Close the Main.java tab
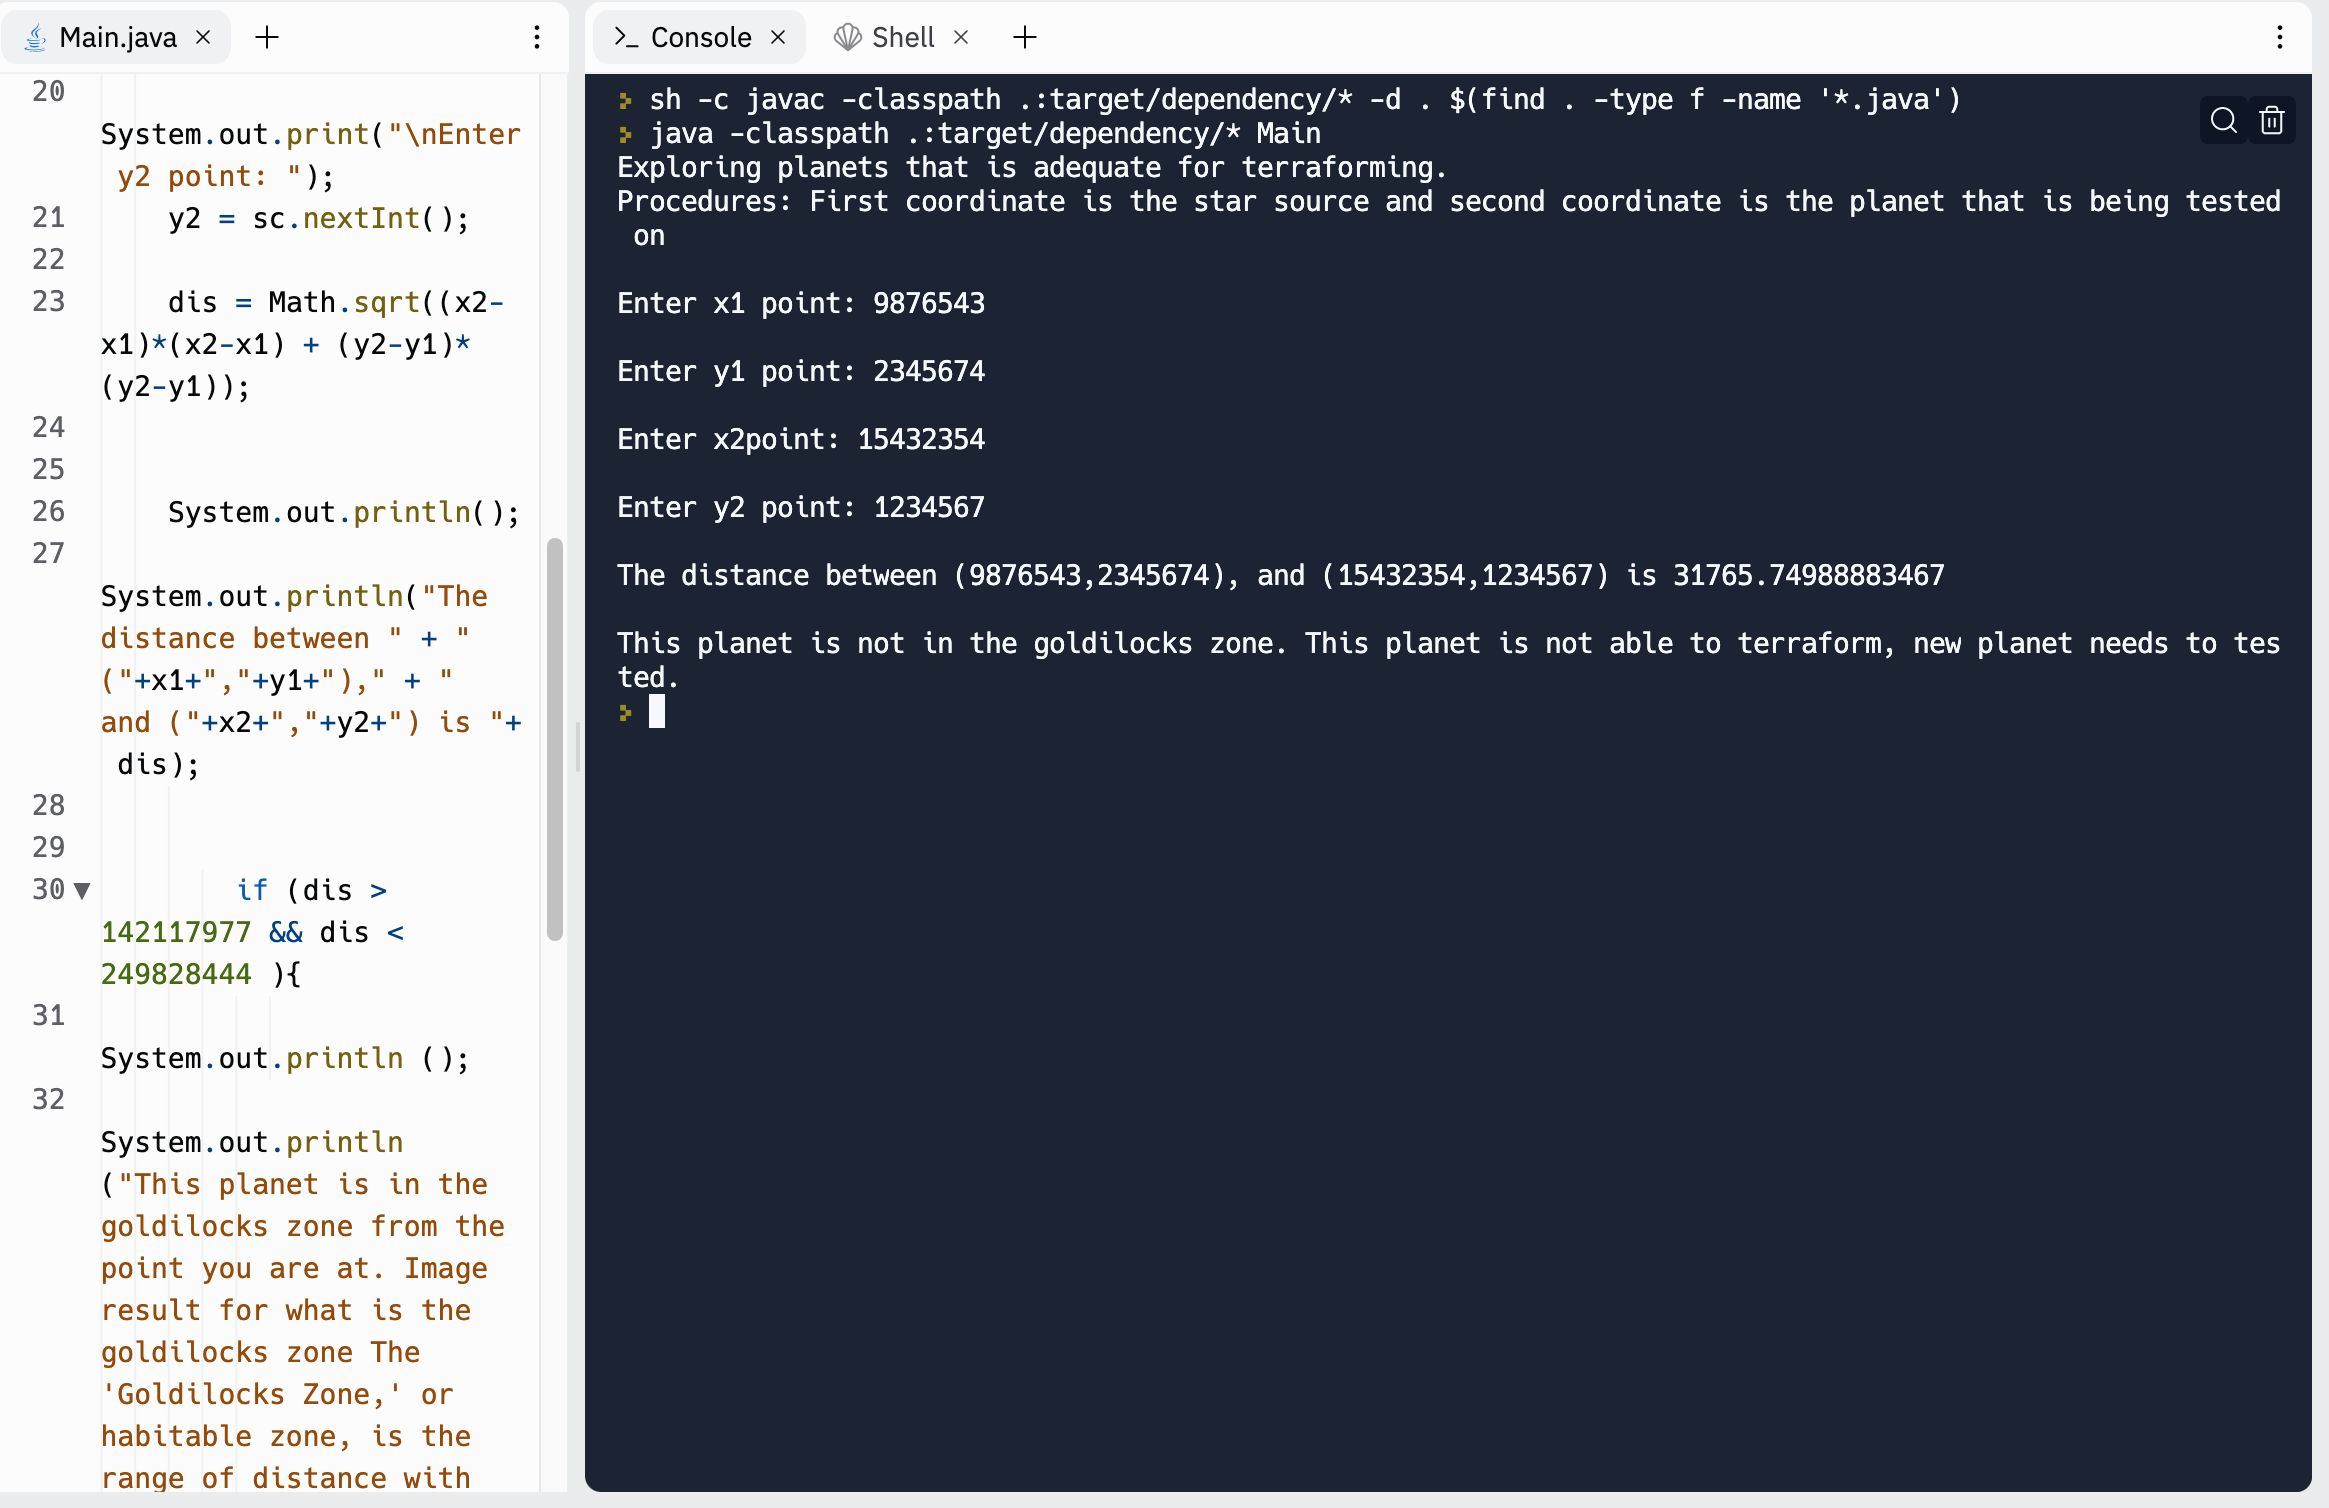Viewport: 2329px width, 1508px height. [x=203, y=37]
